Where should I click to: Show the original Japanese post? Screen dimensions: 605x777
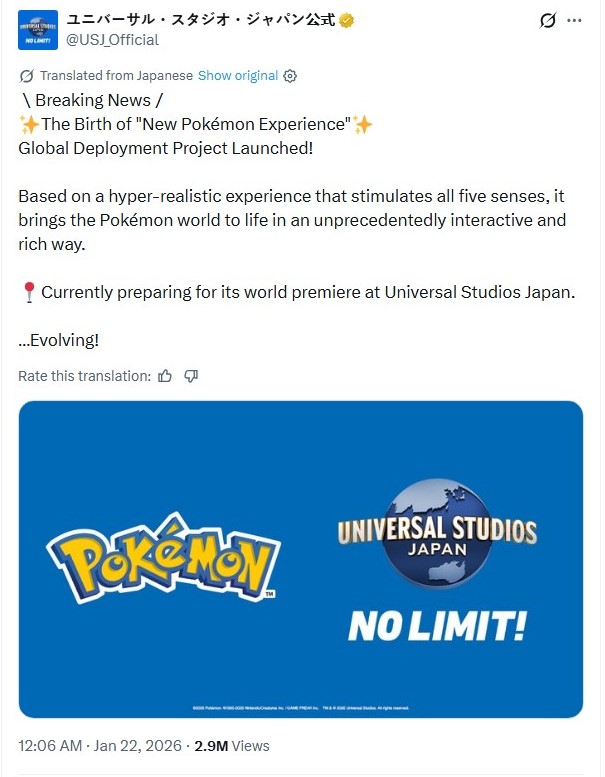[x=238, y=76]
